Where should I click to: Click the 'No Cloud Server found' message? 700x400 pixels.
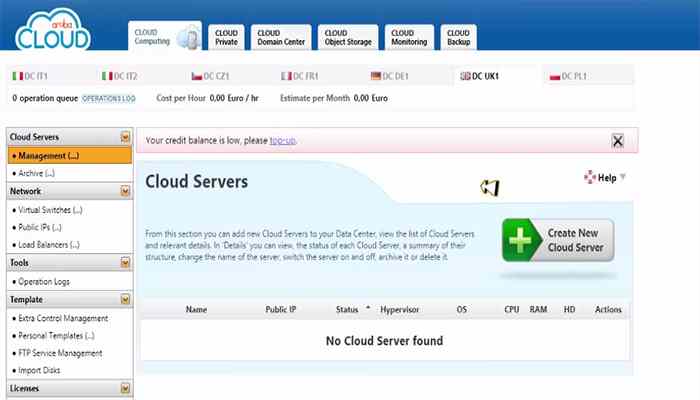[x=384, y=341]
